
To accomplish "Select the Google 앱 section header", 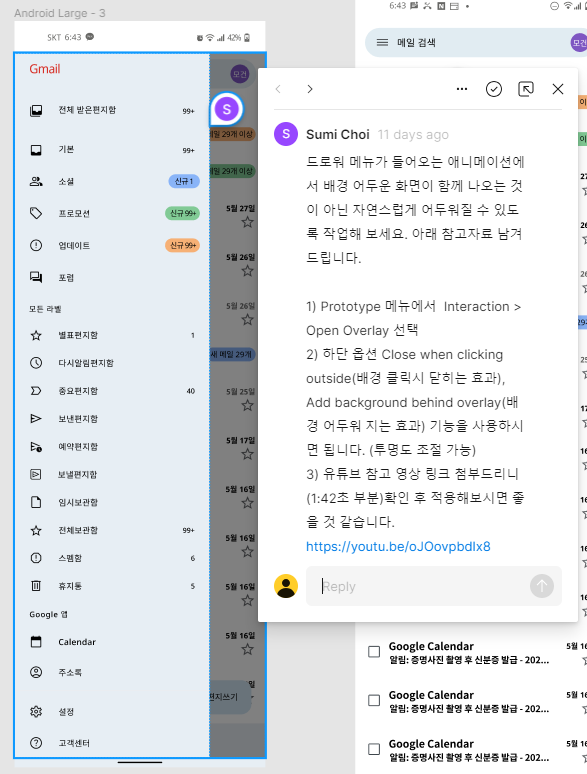I will pyautogui.click(x=48, y=615).
